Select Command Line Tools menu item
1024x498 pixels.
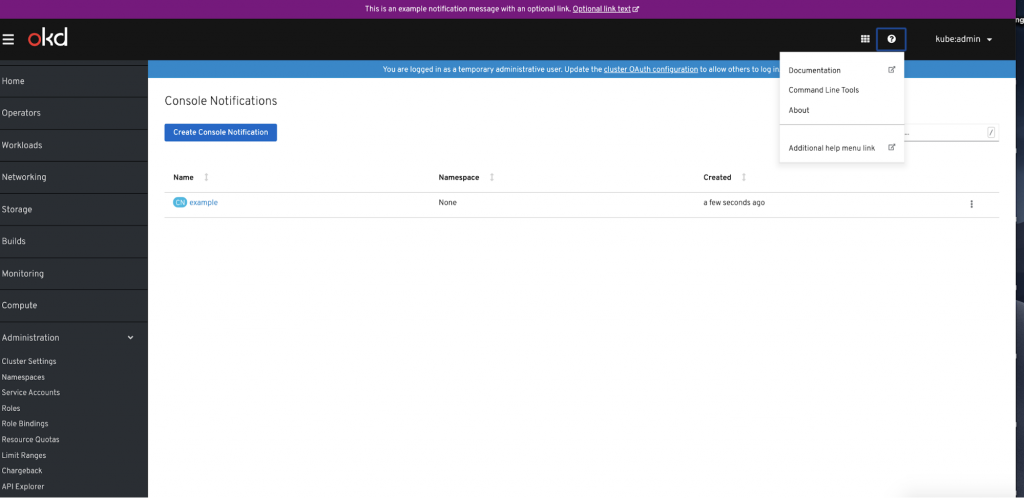[x=823, y=90]
